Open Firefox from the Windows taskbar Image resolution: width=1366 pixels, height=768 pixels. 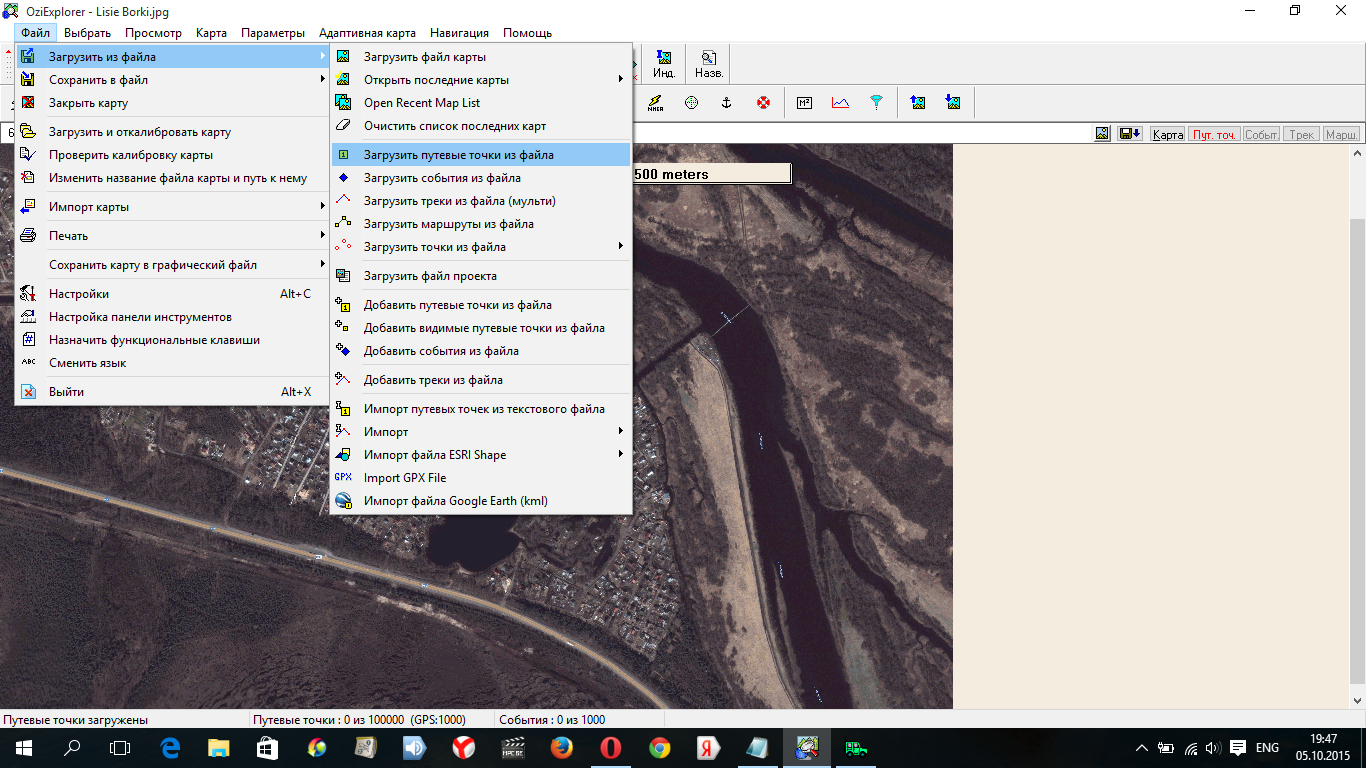(562, 747)
